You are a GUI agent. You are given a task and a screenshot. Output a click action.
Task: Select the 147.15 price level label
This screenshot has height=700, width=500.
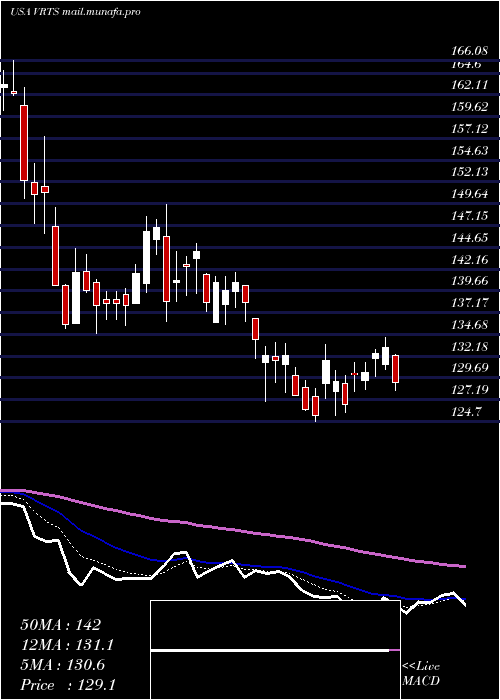click(469, 216)
